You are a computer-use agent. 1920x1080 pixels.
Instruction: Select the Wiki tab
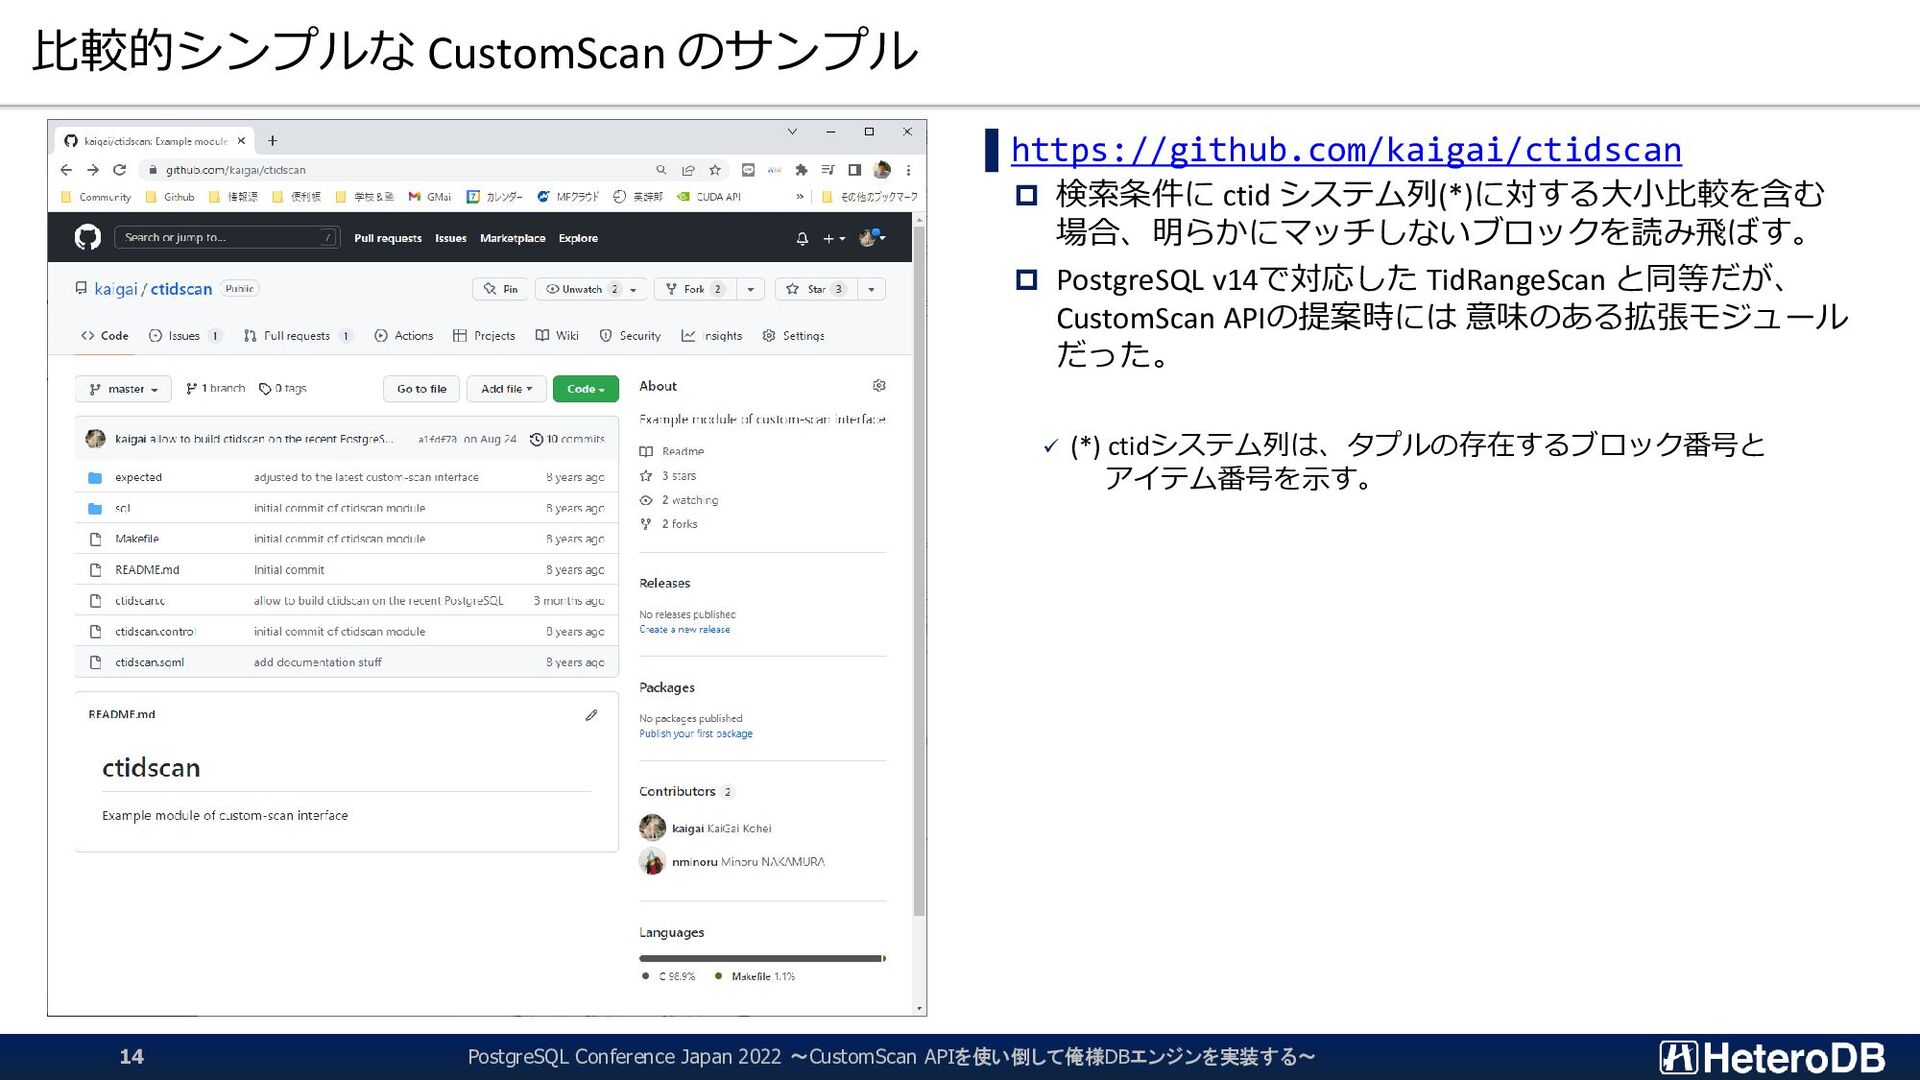pyautogui.click(x=557, y=336)
